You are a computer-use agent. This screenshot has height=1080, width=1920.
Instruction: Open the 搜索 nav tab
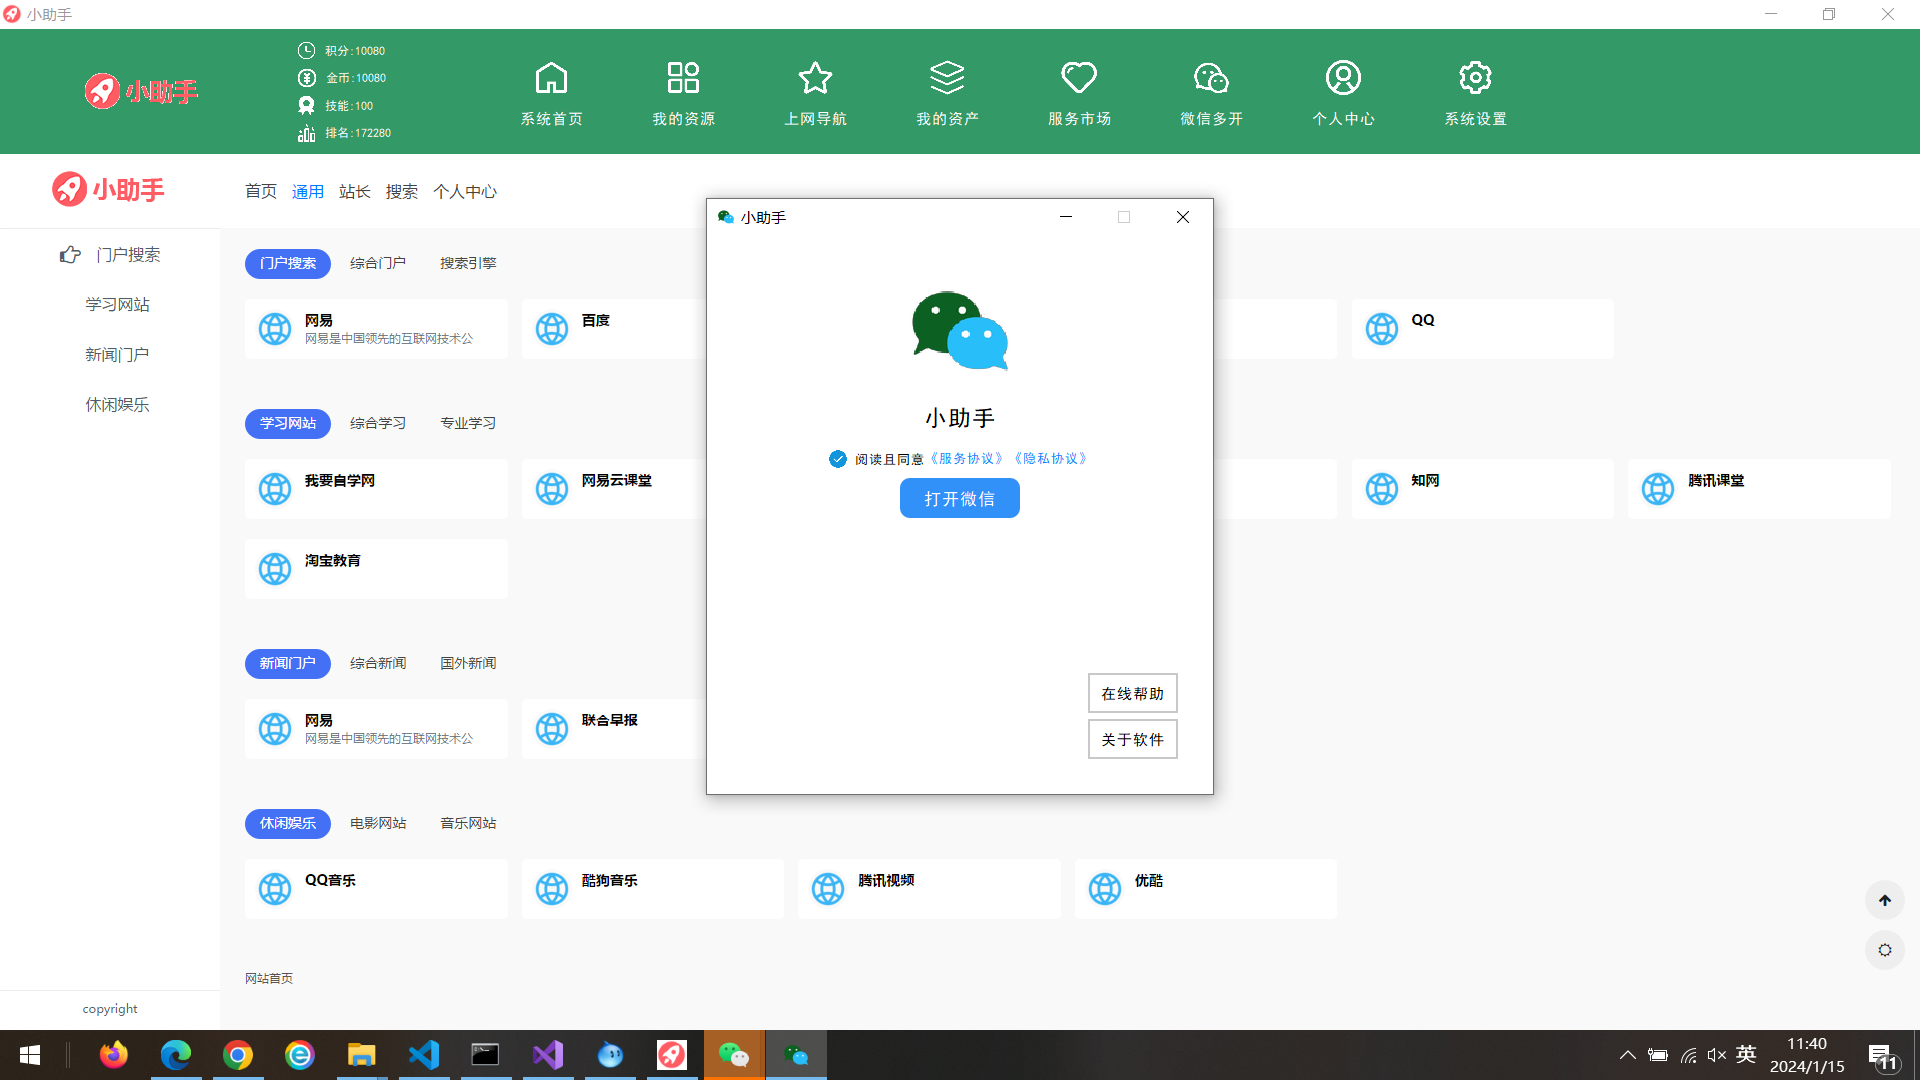click(x=402, y=191)
